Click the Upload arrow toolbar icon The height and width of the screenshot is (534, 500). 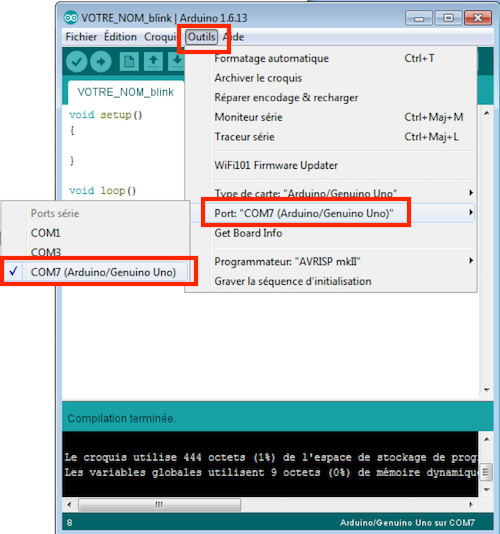click(x=101, y=62)
